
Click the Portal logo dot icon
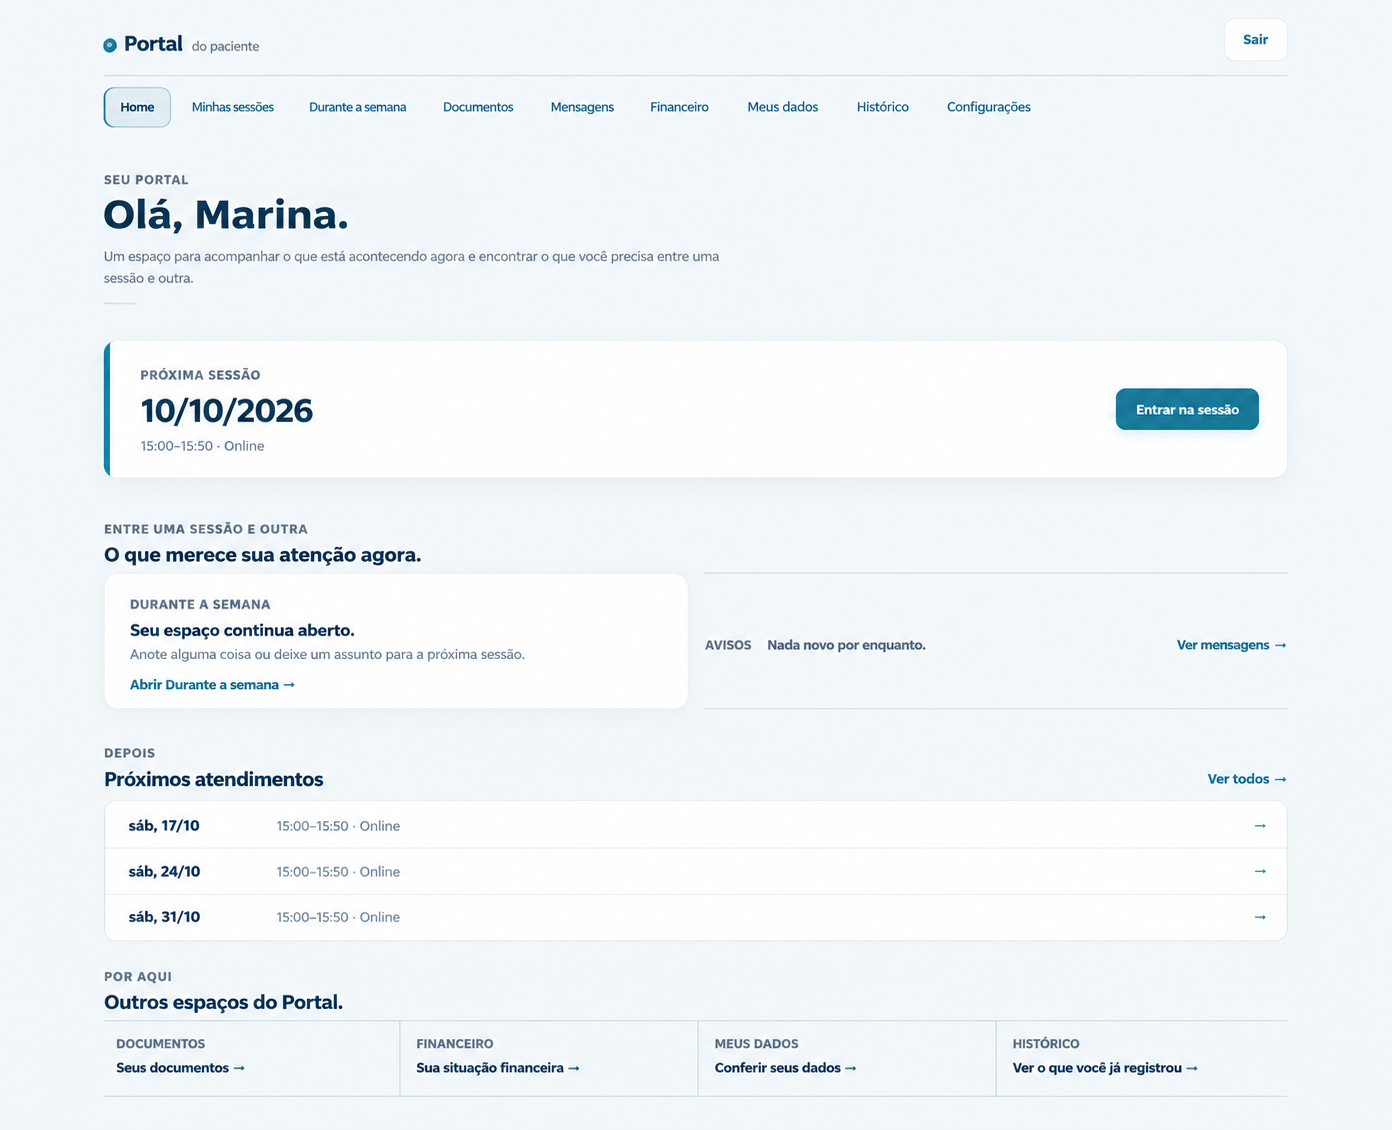(x=110, y=45)
